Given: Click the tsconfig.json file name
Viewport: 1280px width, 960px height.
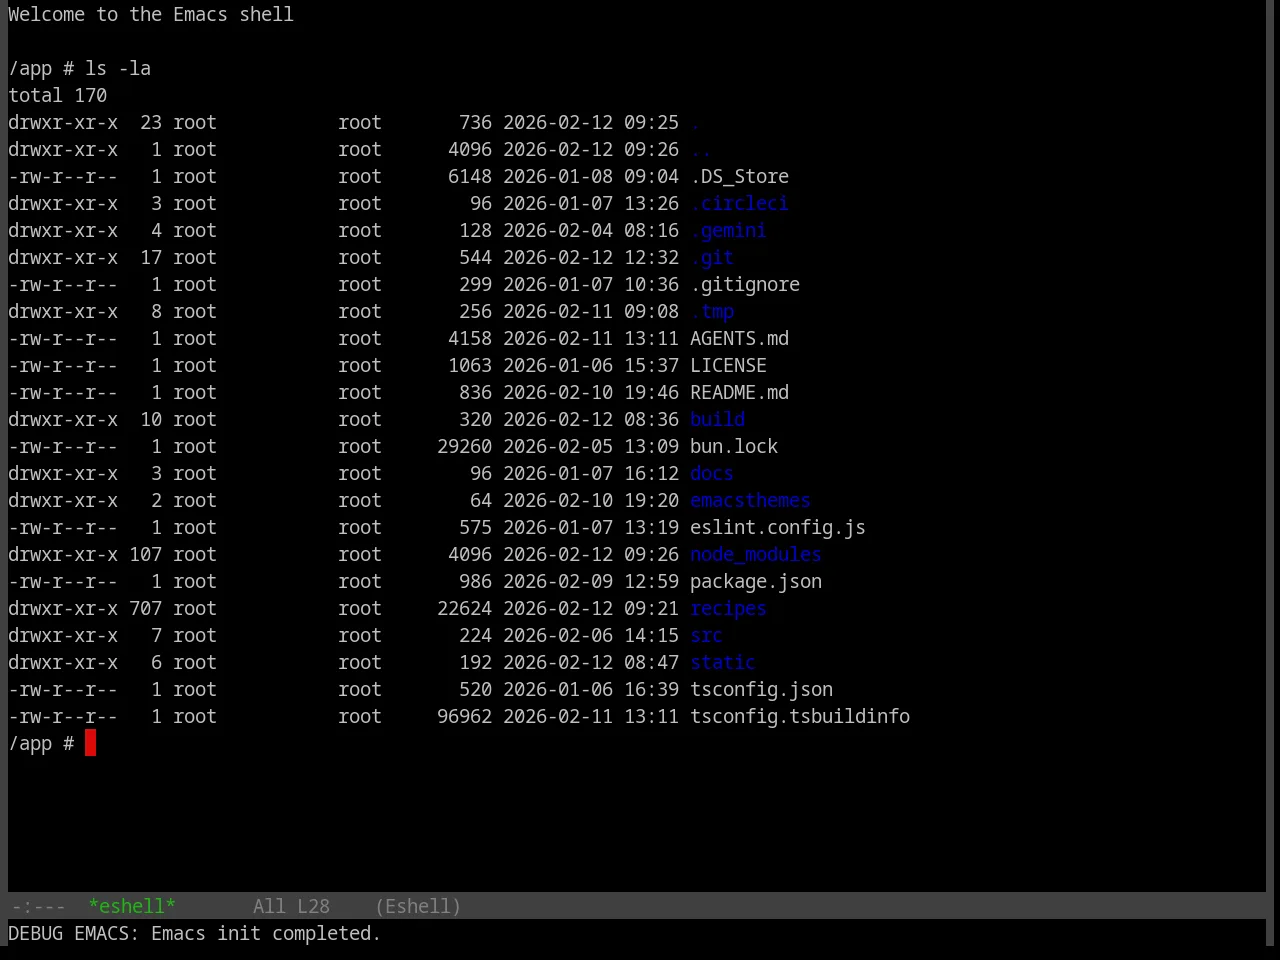Looking at the screenshot, I should point(761,690).
